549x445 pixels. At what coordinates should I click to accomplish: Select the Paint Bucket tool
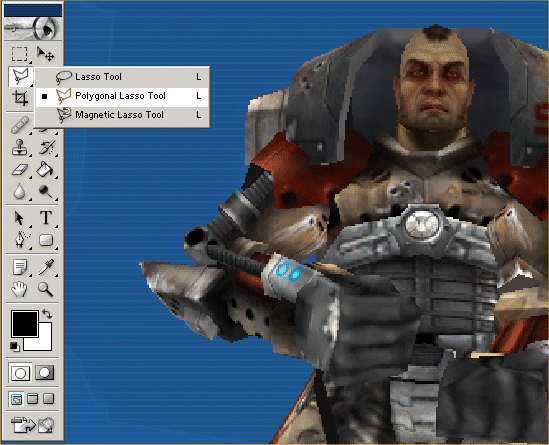(x=45, y=170)
